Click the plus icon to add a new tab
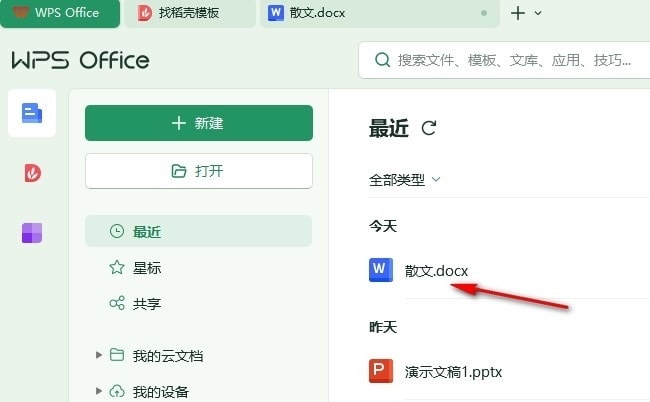The image size is (650, 402). [518, 13]
